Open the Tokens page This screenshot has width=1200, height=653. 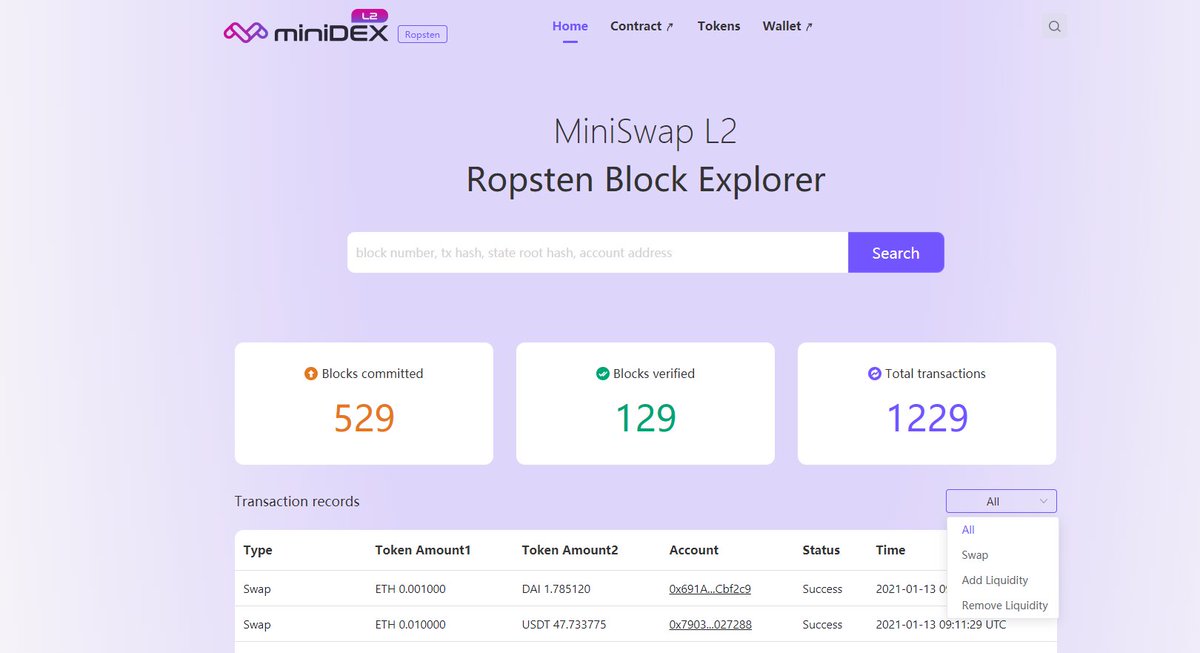point(719,26)
